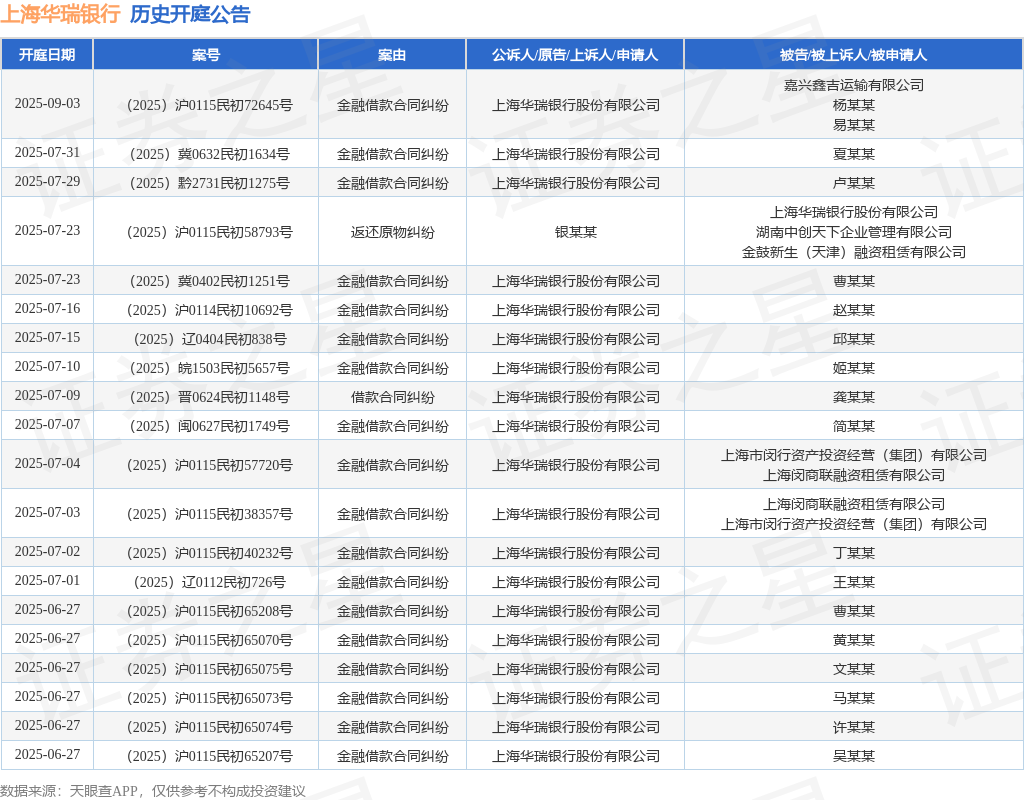Click the date 2025-09-03
The width and height of the screenshot is (1024, 800).
(x=47, y=104)
